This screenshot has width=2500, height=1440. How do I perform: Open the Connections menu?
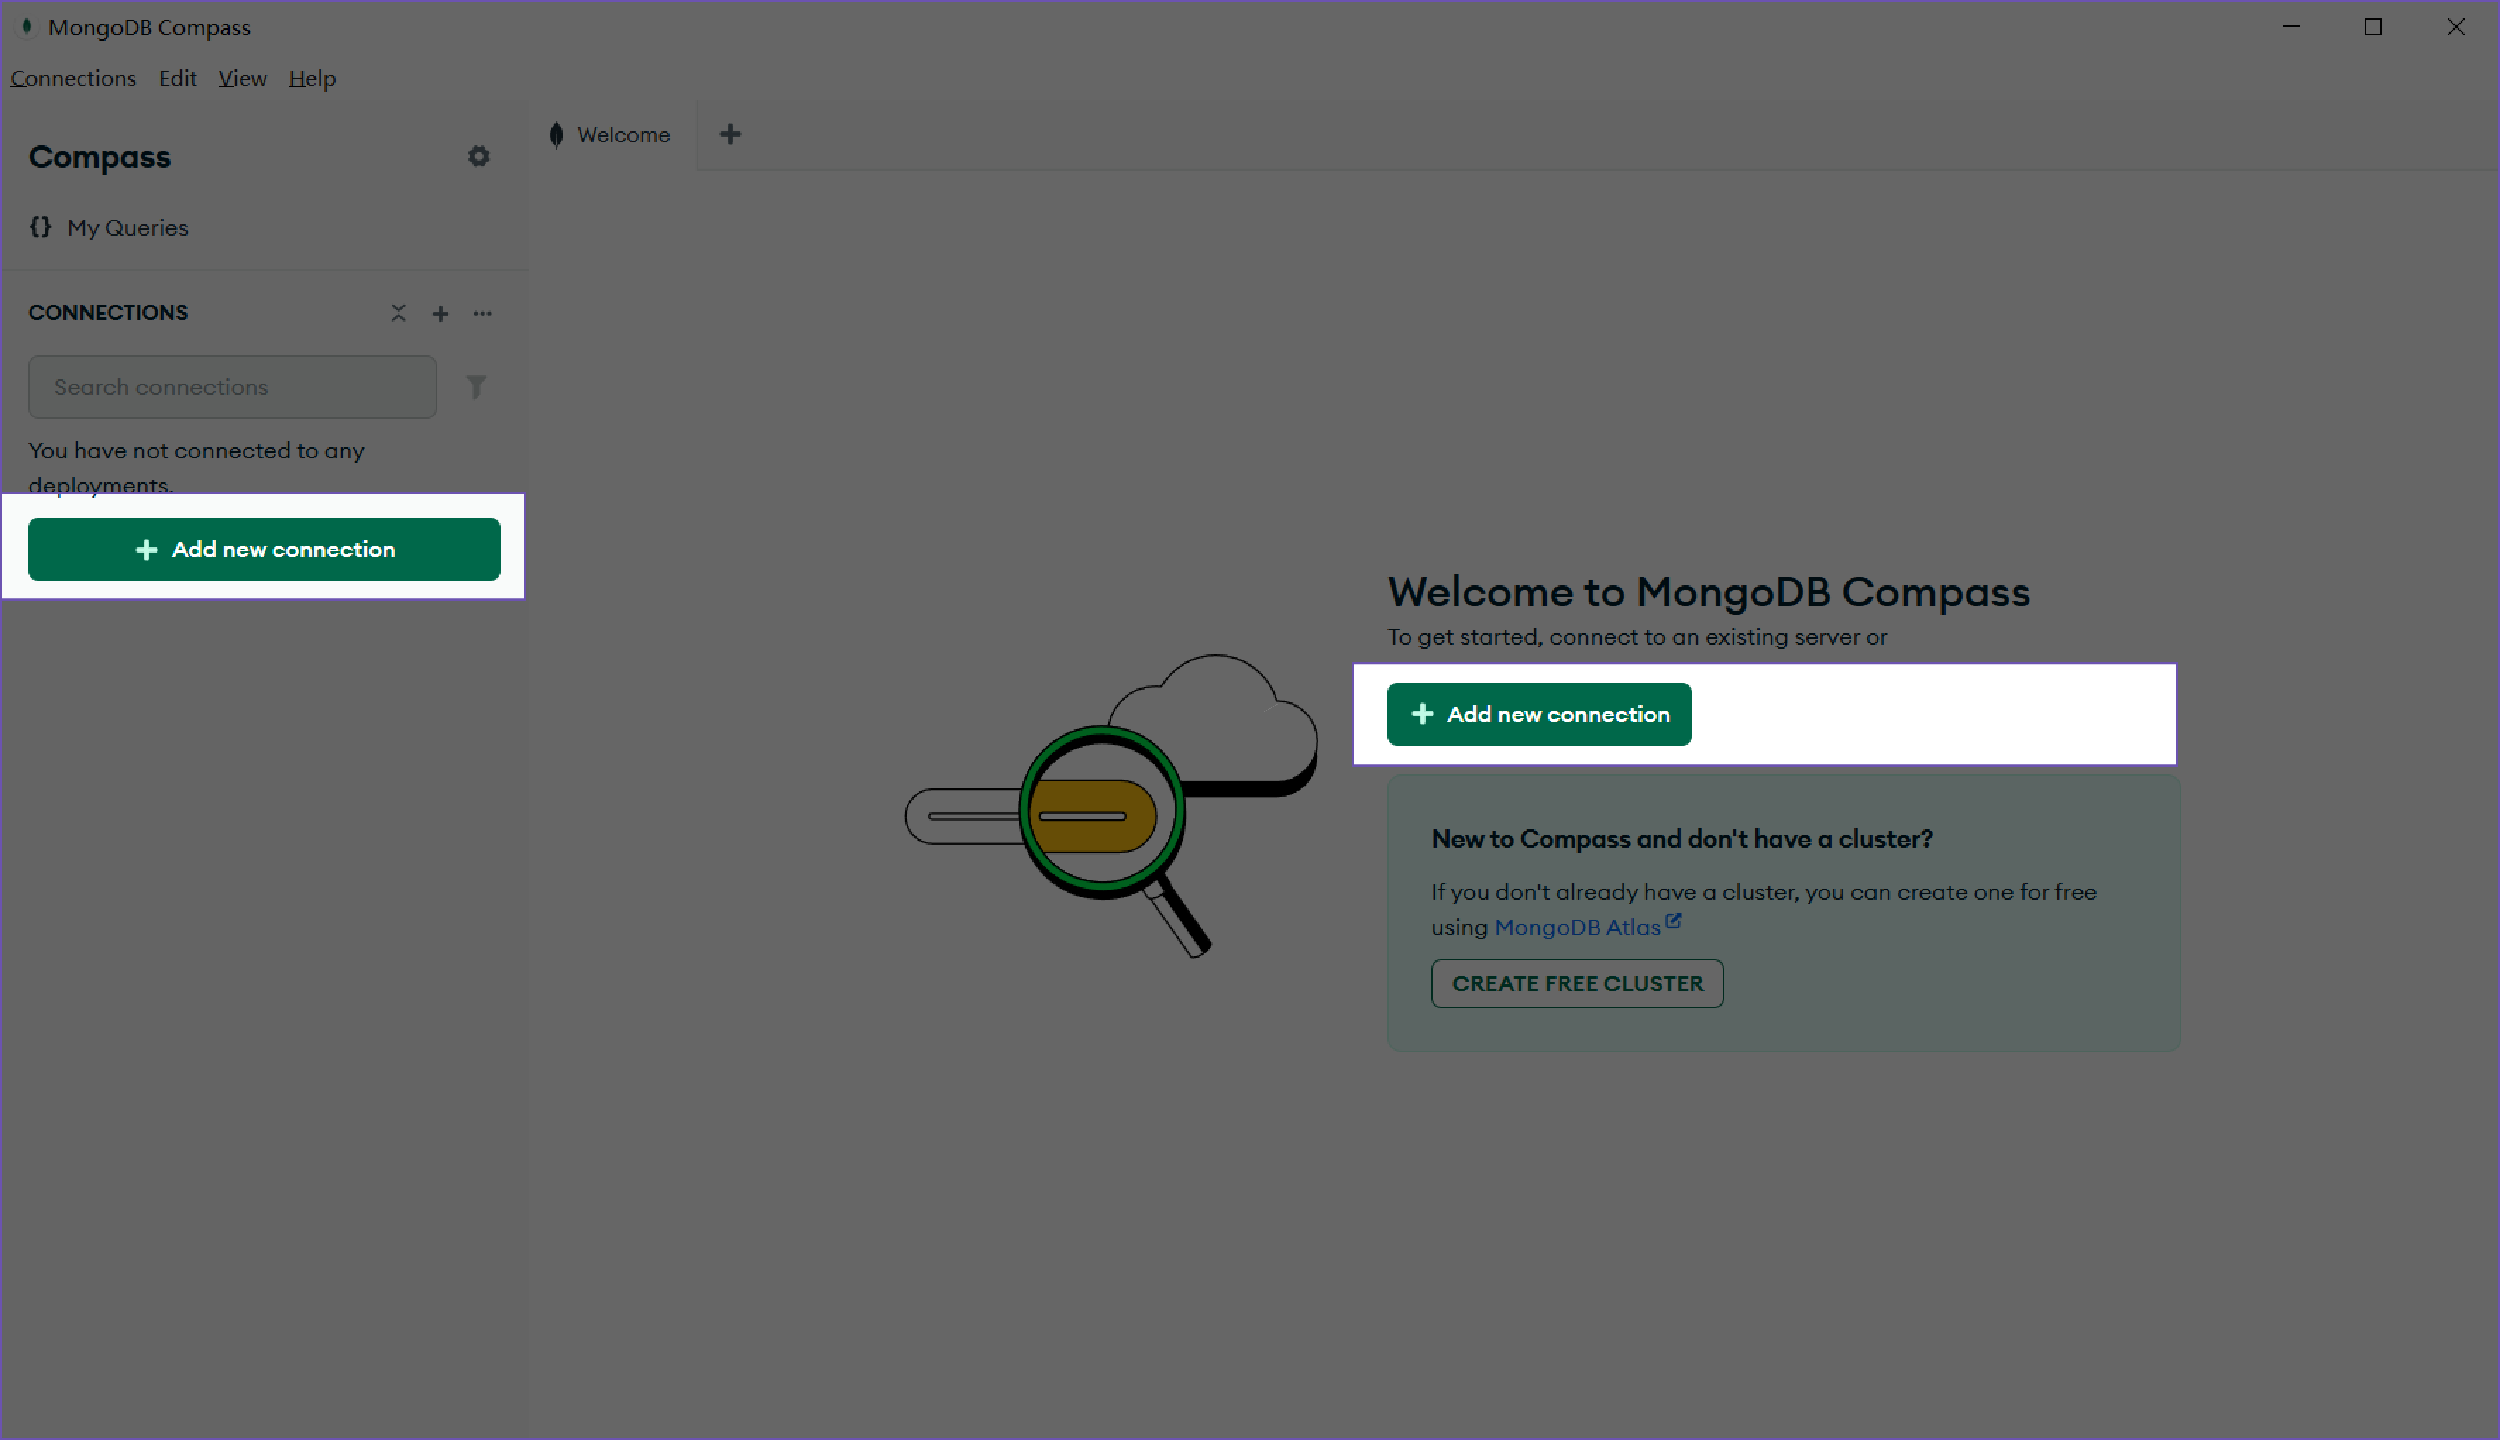(73, 78)
